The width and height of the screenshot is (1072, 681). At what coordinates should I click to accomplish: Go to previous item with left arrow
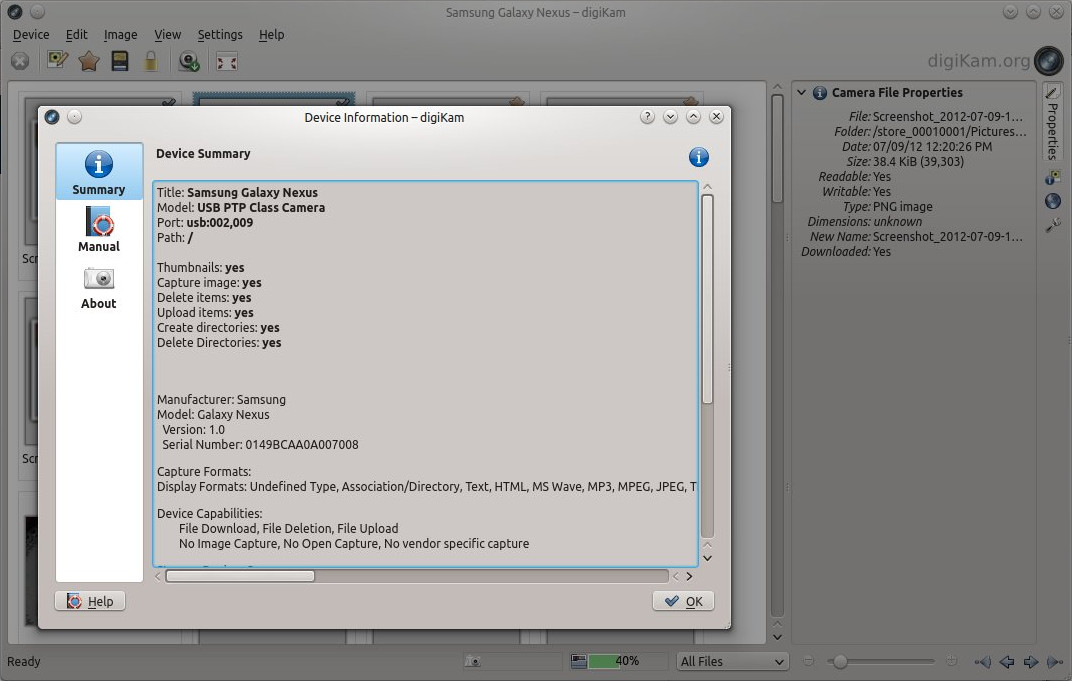(1006, 661)
